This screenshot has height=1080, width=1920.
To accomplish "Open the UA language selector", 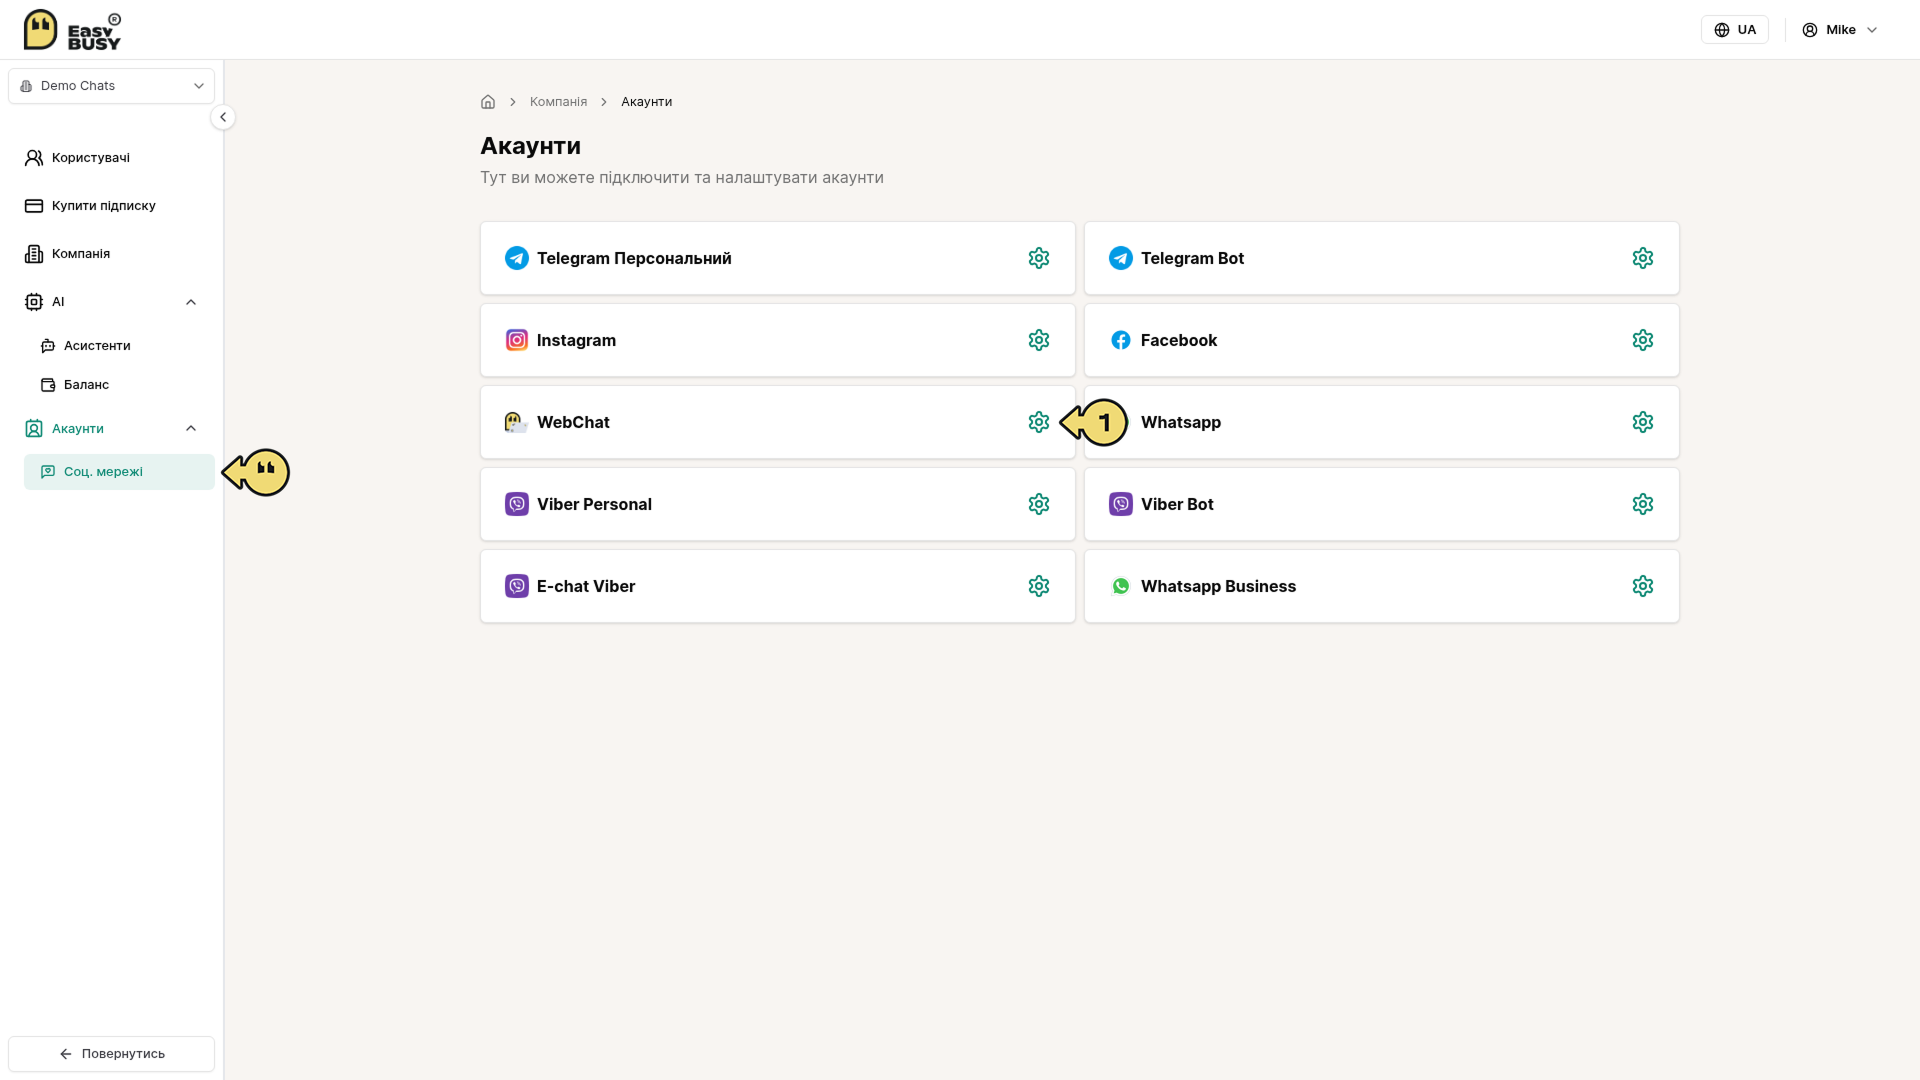I will click(1735, 30).
